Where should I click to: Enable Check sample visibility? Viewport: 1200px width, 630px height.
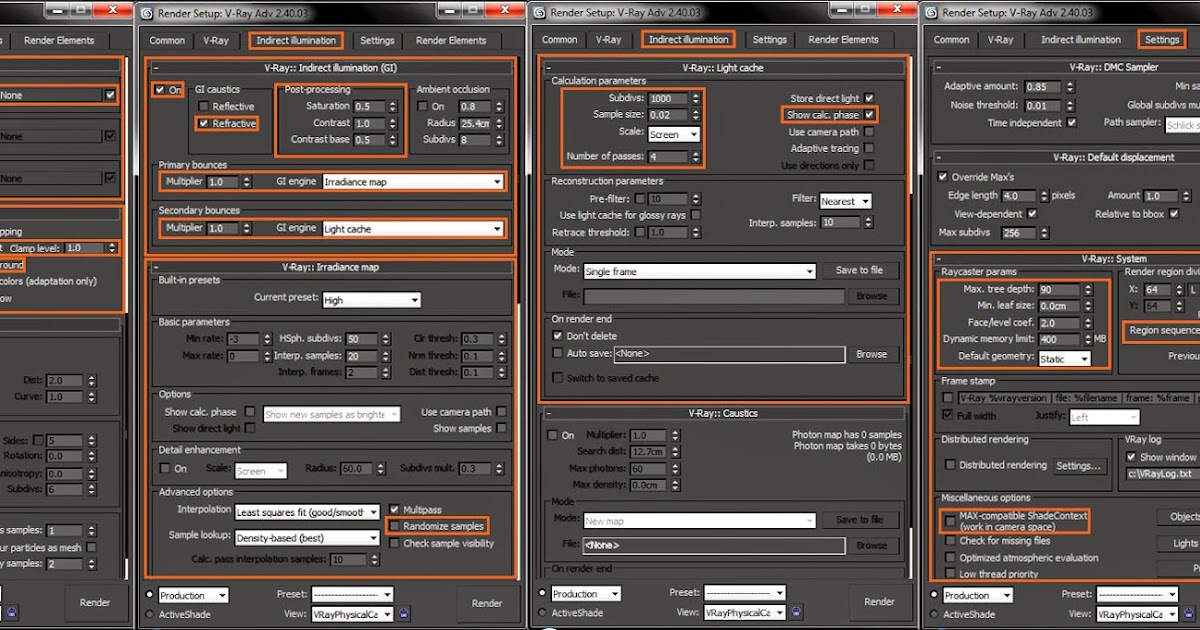tap(396, 543)
